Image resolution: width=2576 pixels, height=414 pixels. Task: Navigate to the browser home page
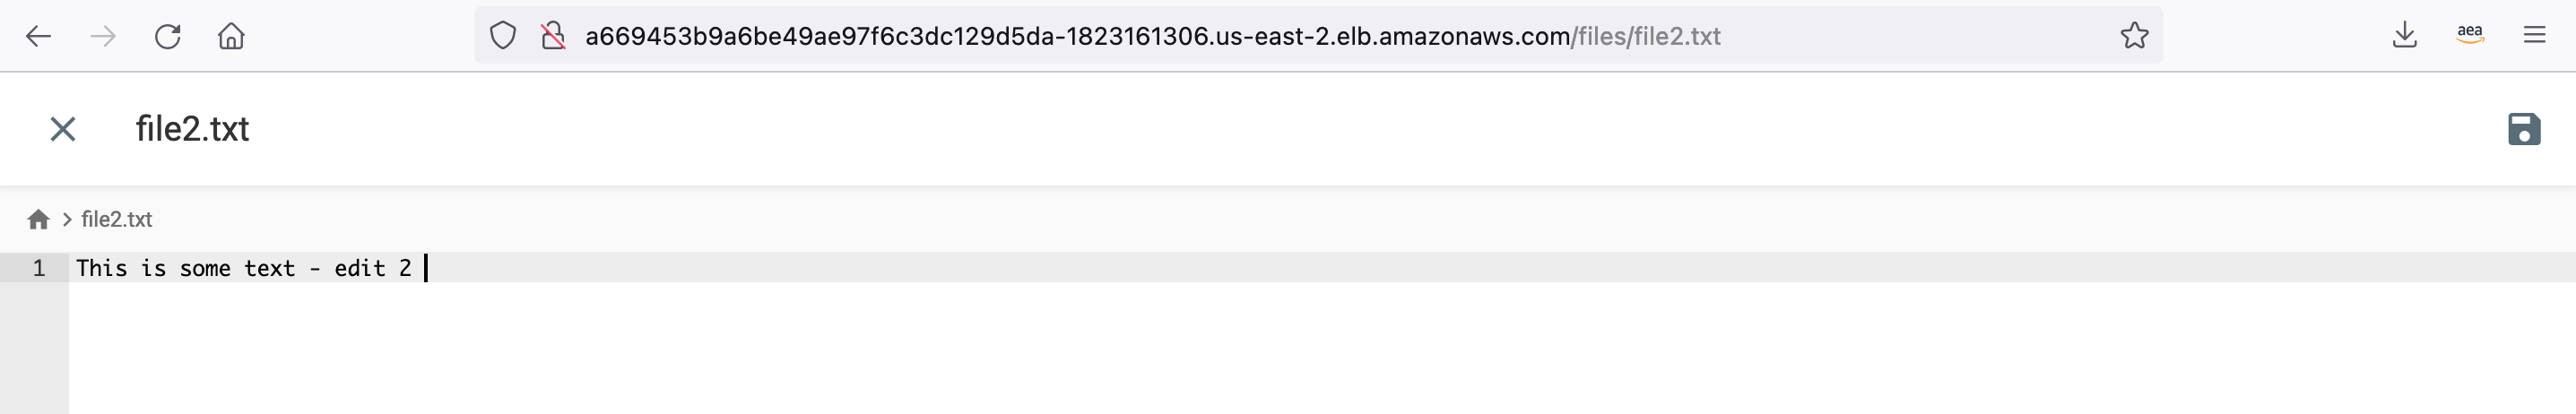pyautogui.click(x=231, y=36)
